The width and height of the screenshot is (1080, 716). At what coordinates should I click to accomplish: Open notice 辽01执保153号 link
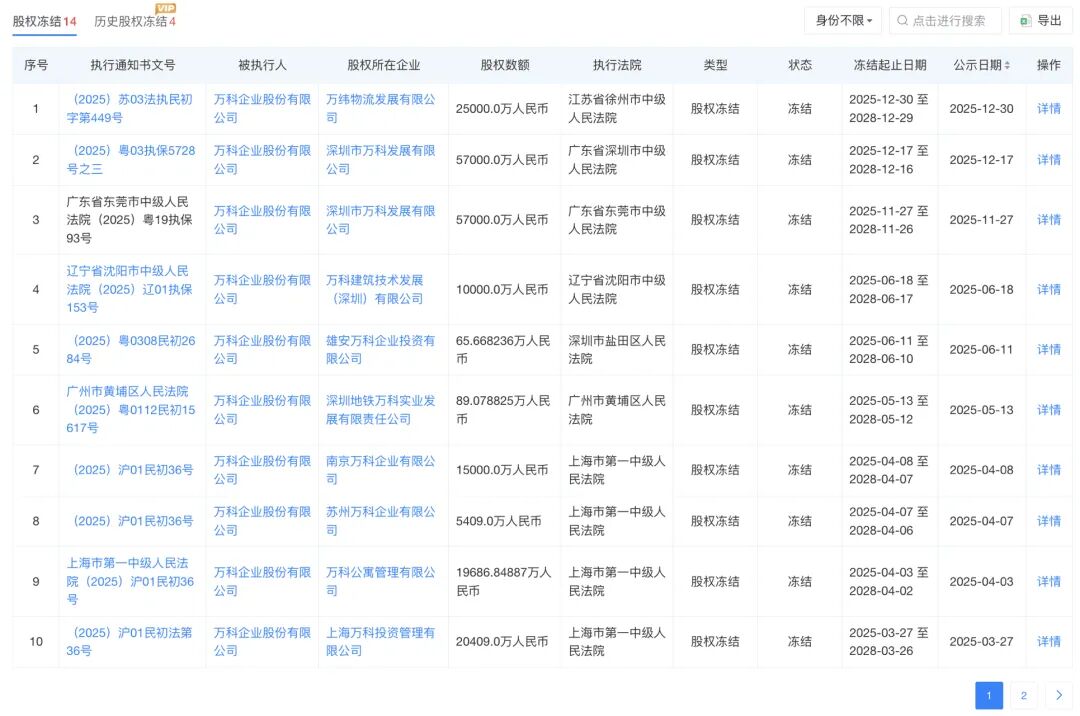click(x=129, y=289)
